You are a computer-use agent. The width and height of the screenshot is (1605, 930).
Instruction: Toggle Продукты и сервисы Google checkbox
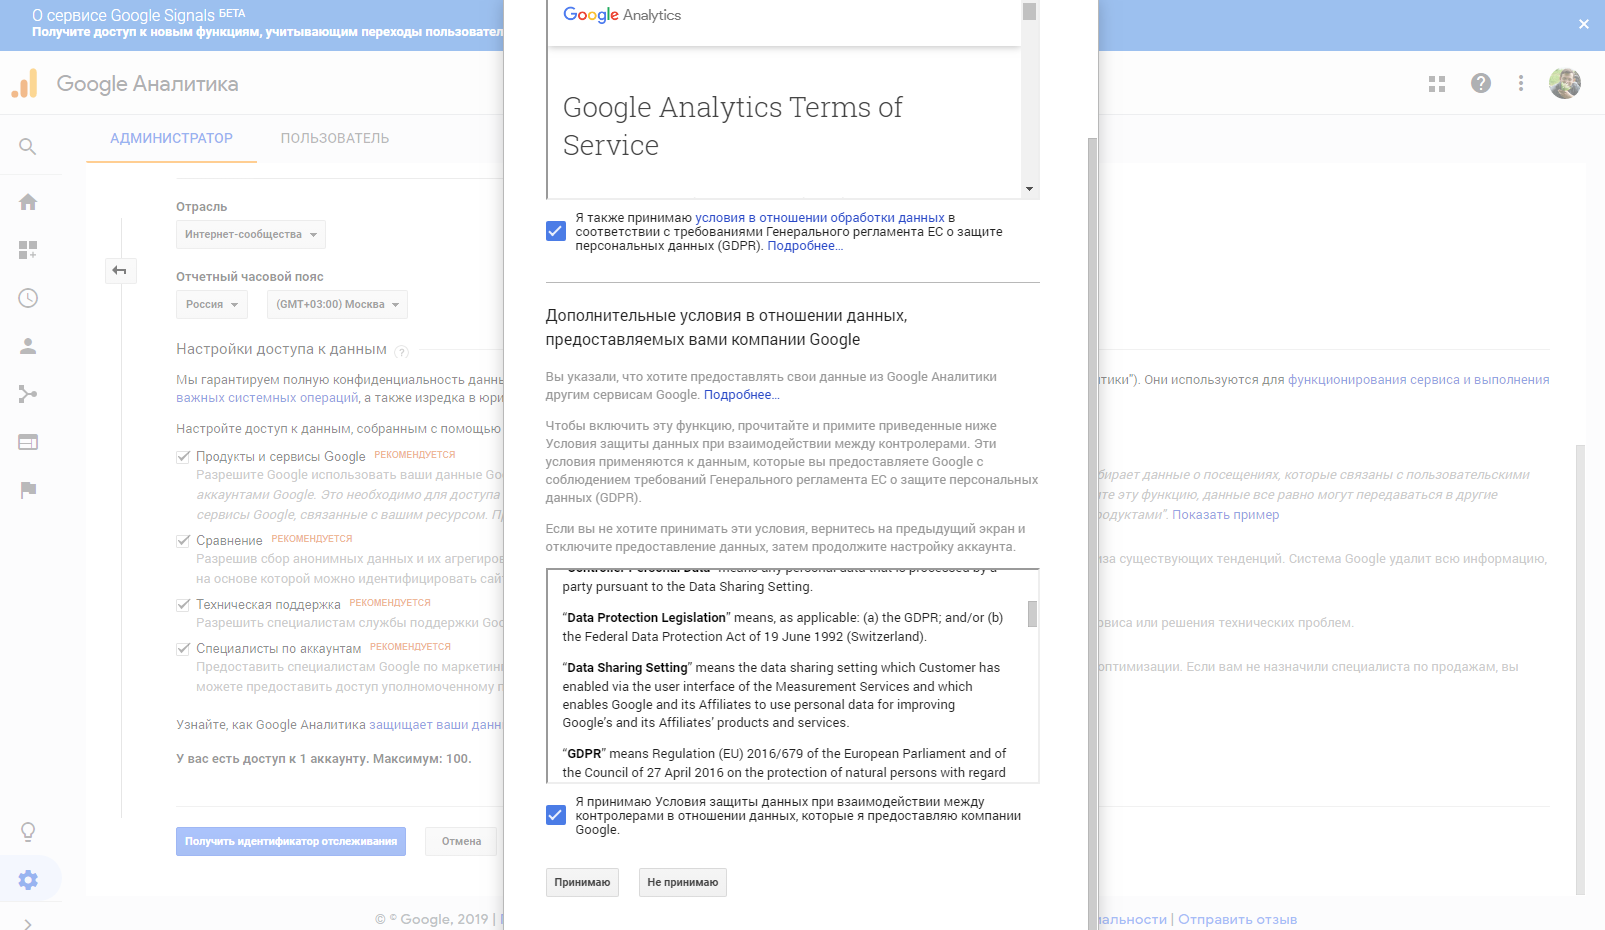[183, 456]
